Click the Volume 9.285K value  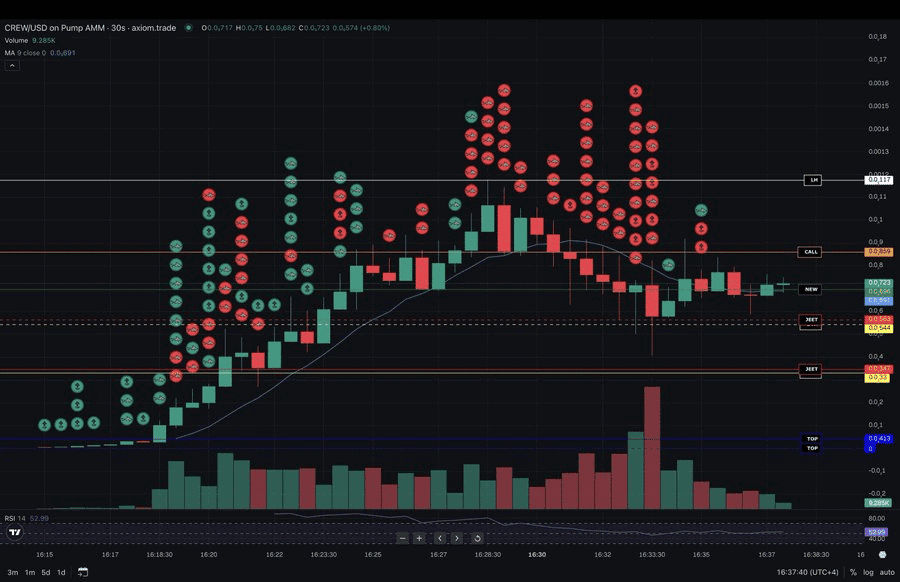(x=42, y=40)
